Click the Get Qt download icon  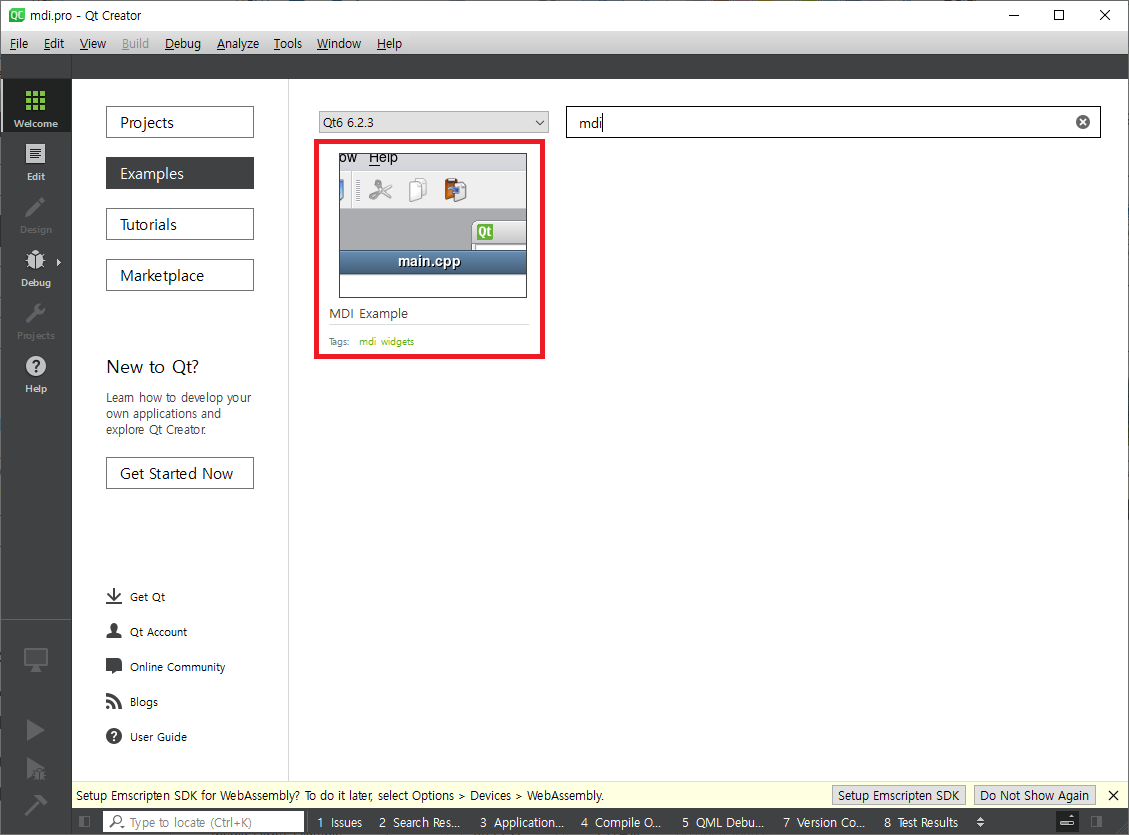[114, 596]
